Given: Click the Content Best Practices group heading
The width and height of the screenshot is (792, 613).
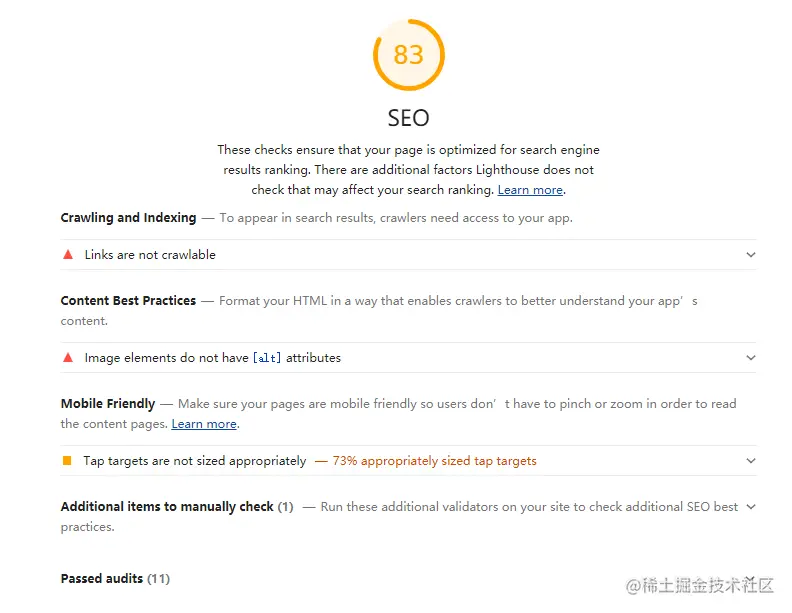Looking at the screenshot, I should [128, 300].
